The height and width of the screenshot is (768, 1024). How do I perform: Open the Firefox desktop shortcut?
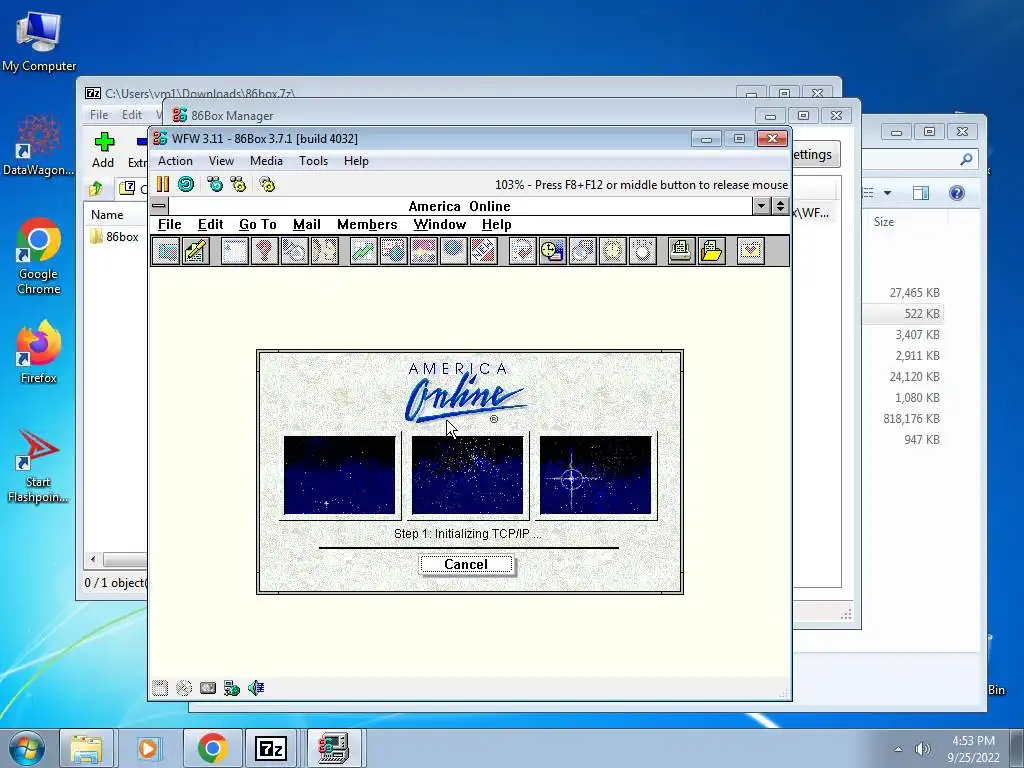coord(39,351)
